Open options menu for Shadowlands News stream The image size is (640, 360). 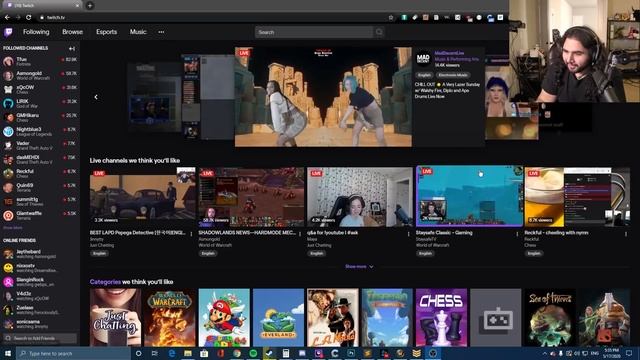300,234
